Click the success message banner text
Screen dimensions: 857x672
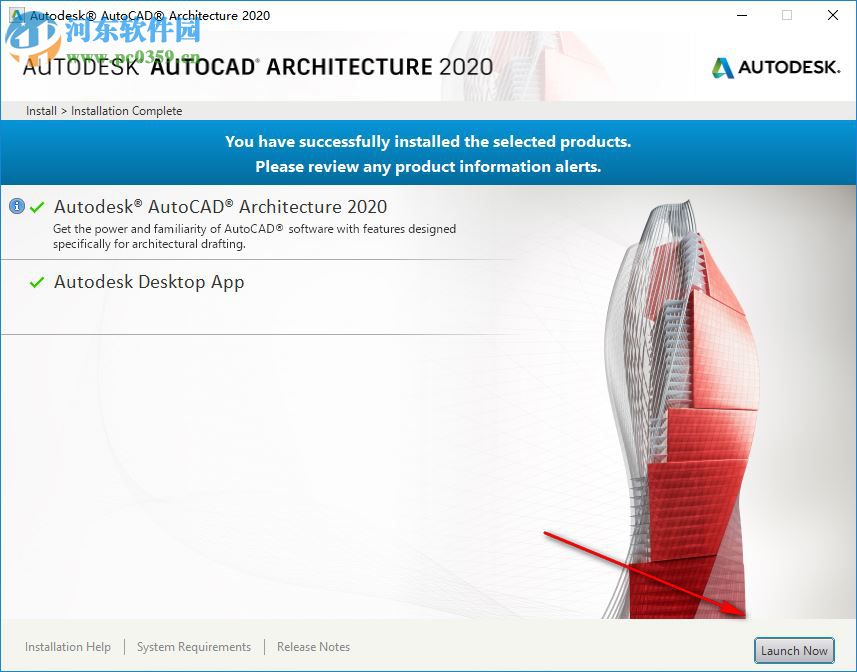428,153
